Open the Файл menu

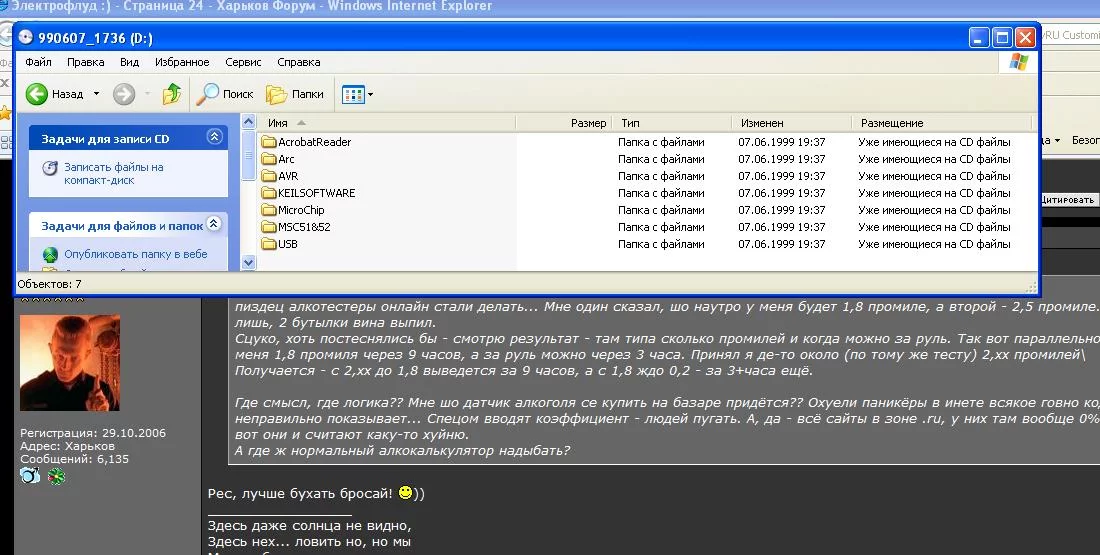[38, 62]
